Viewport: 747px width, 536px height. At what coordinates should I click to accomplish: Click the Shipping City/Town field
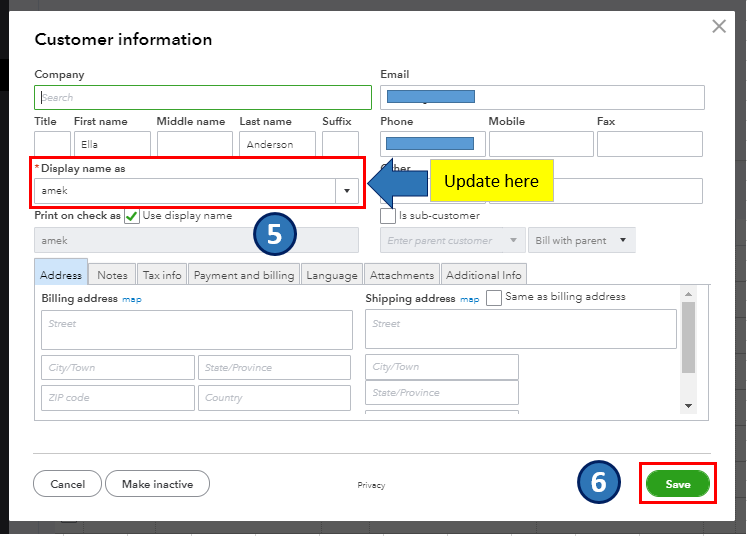coord(442,366)
